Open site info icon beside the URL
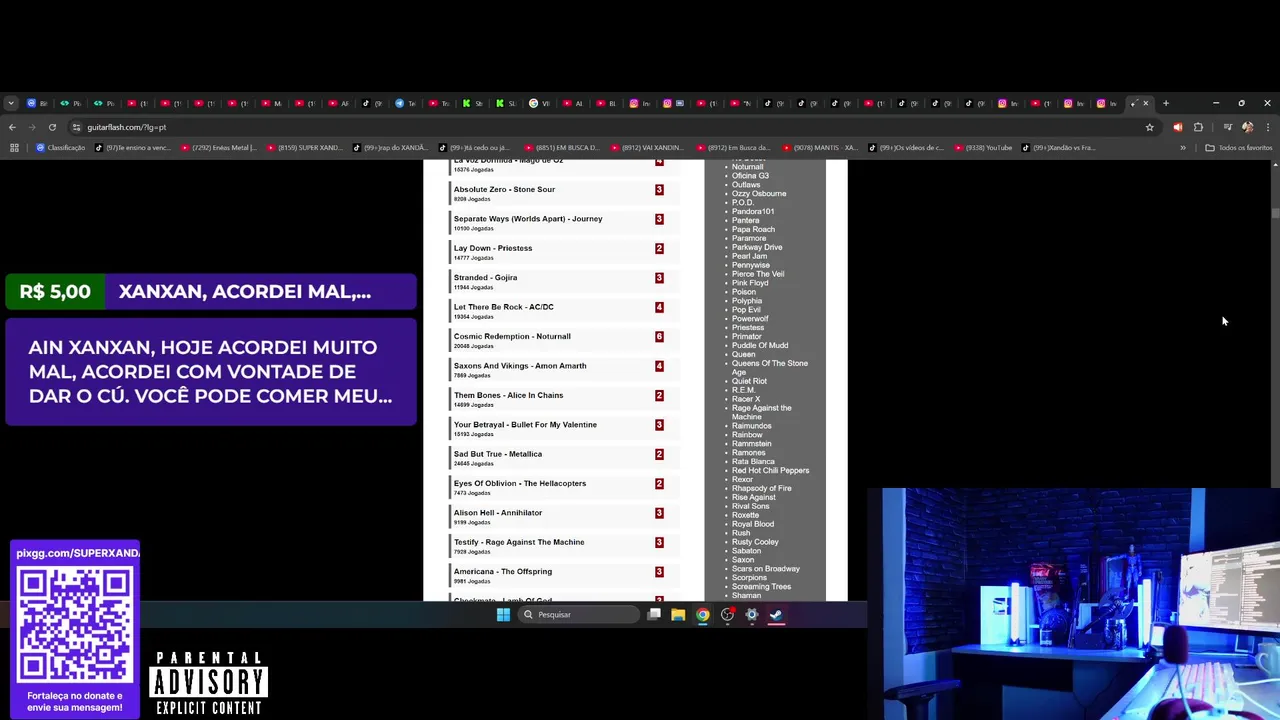This screenshot has width=1280, height=720. [78, 127]
